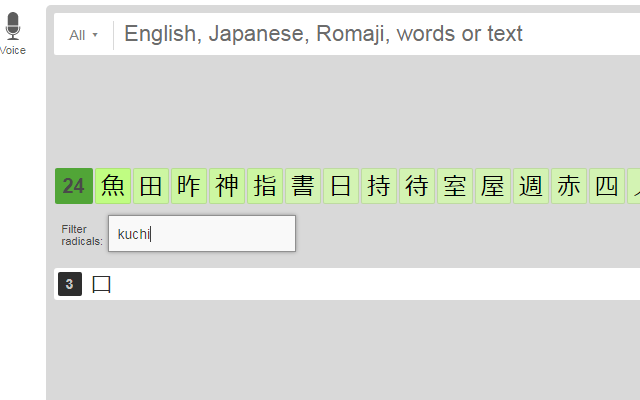
Task: Pick the 田 kanji from results
Action: (x=151, y=186)
